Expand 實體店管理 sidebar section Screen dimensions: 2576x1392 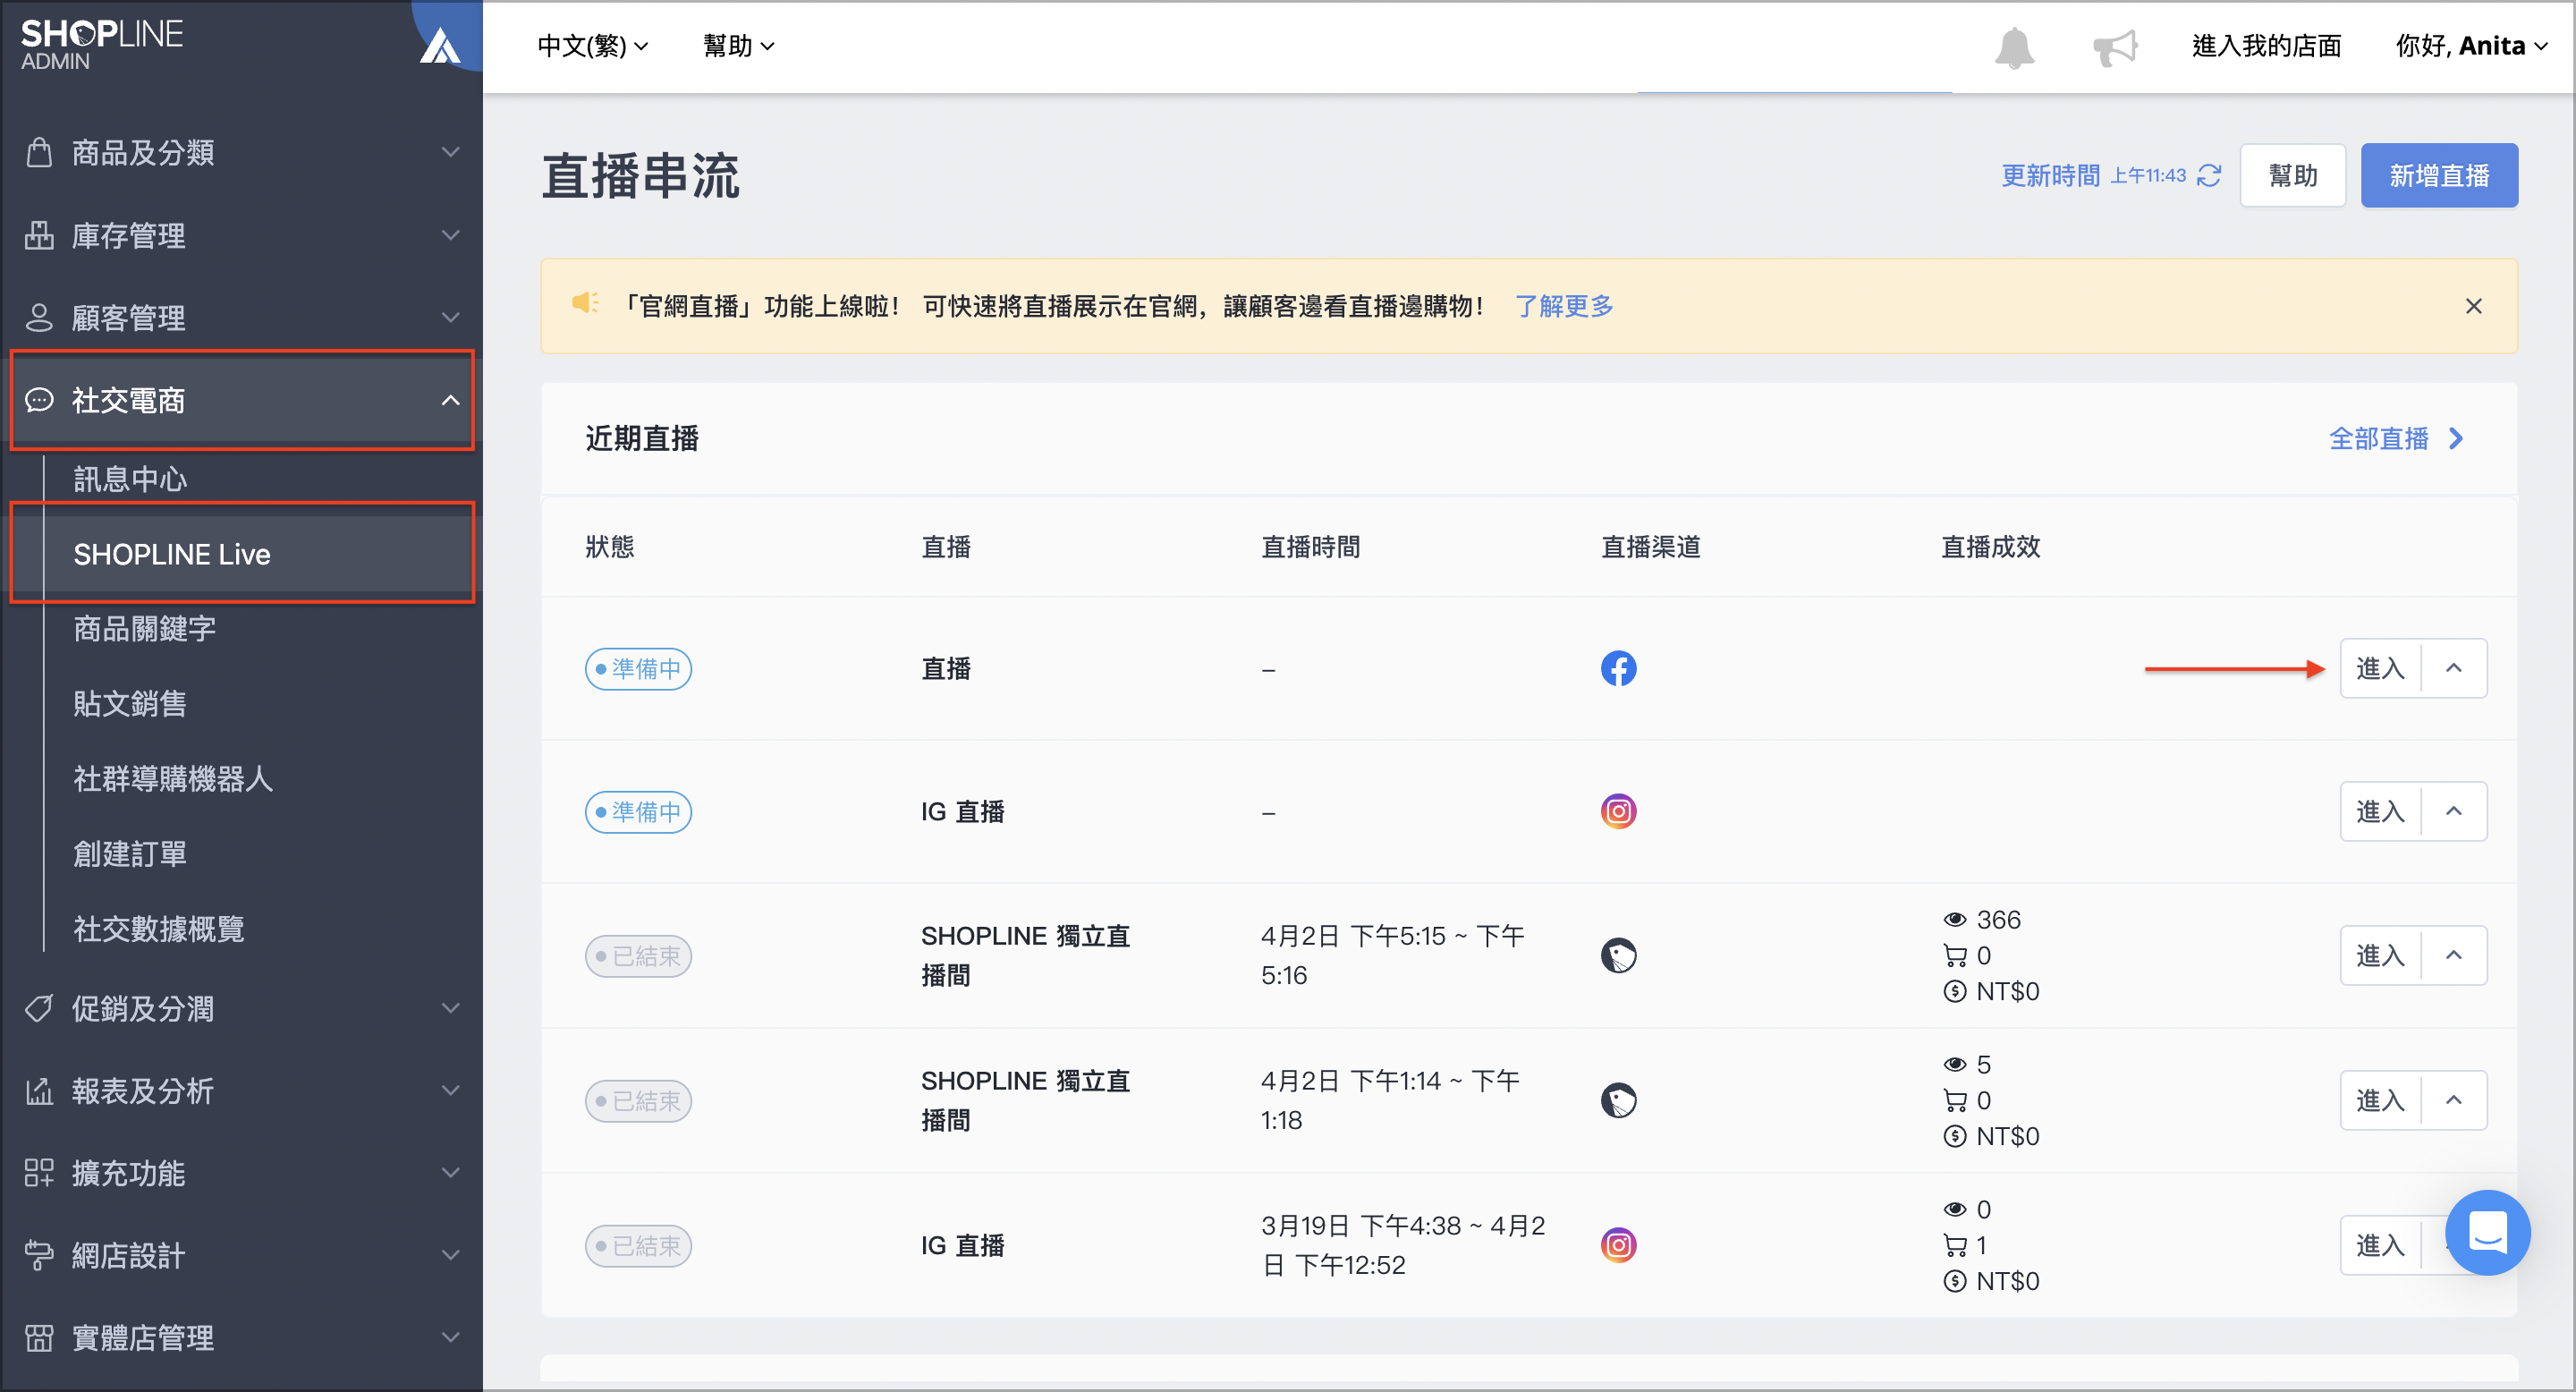click(451, 1337)
